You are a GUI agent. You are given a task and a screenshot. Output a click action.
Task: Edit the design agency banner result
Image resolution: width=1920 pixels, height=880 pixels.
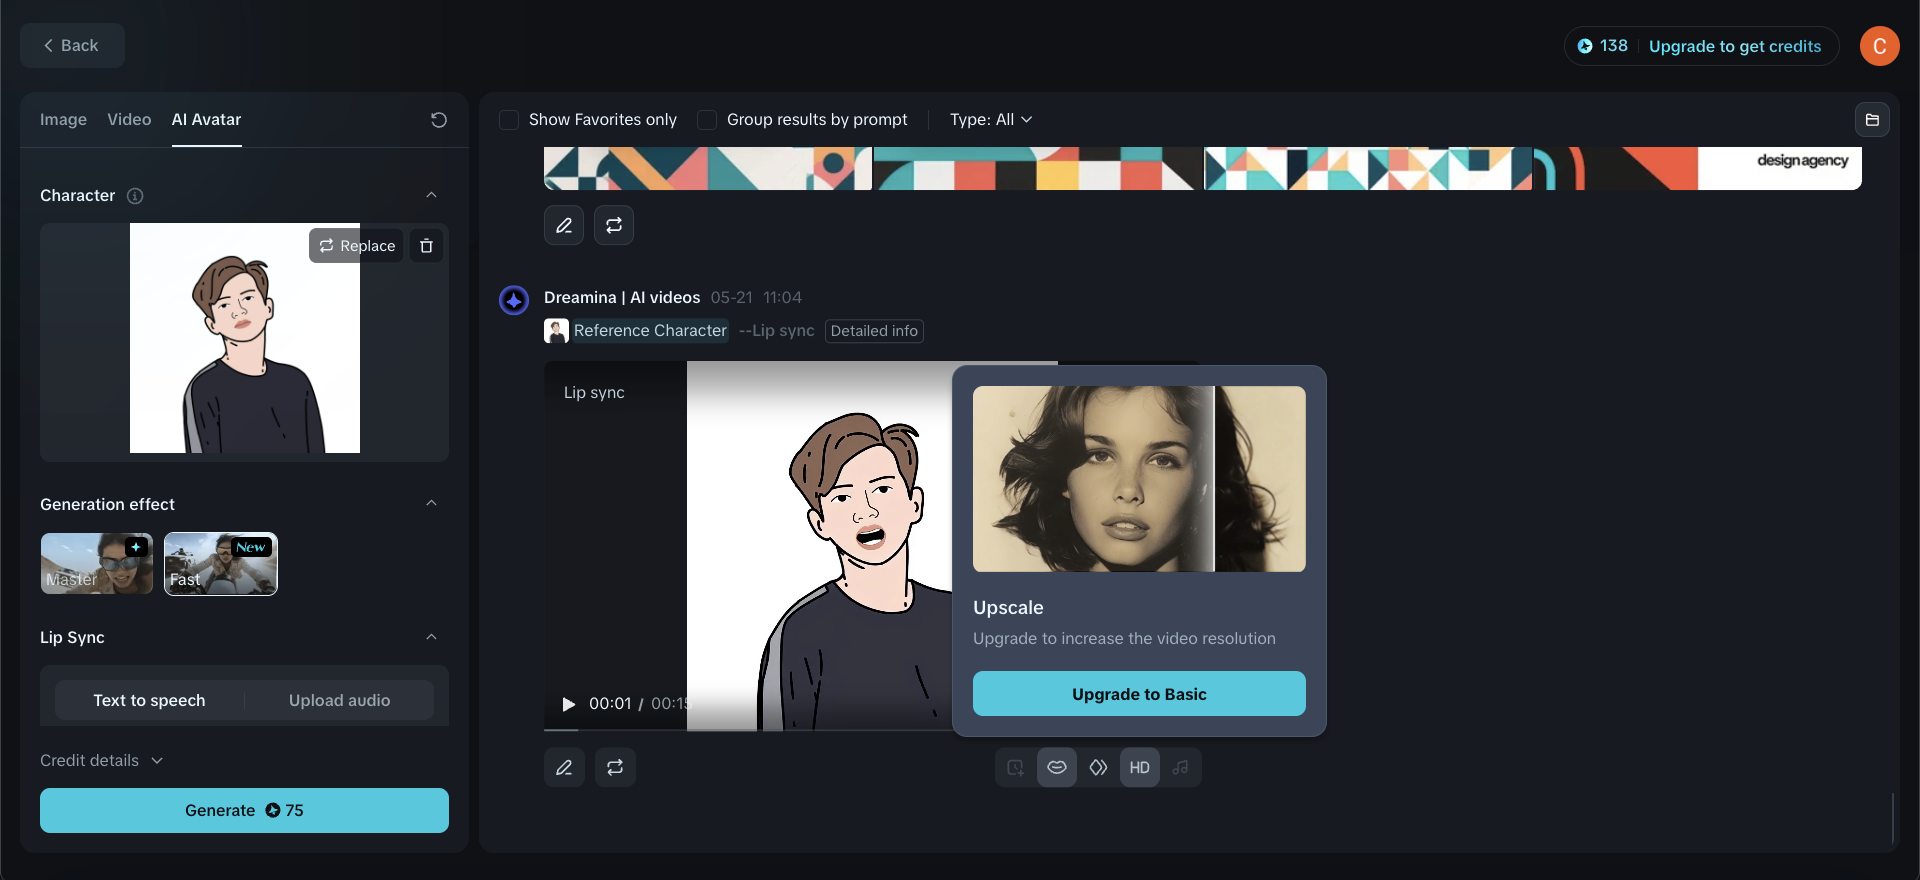(x=564, y=225)
